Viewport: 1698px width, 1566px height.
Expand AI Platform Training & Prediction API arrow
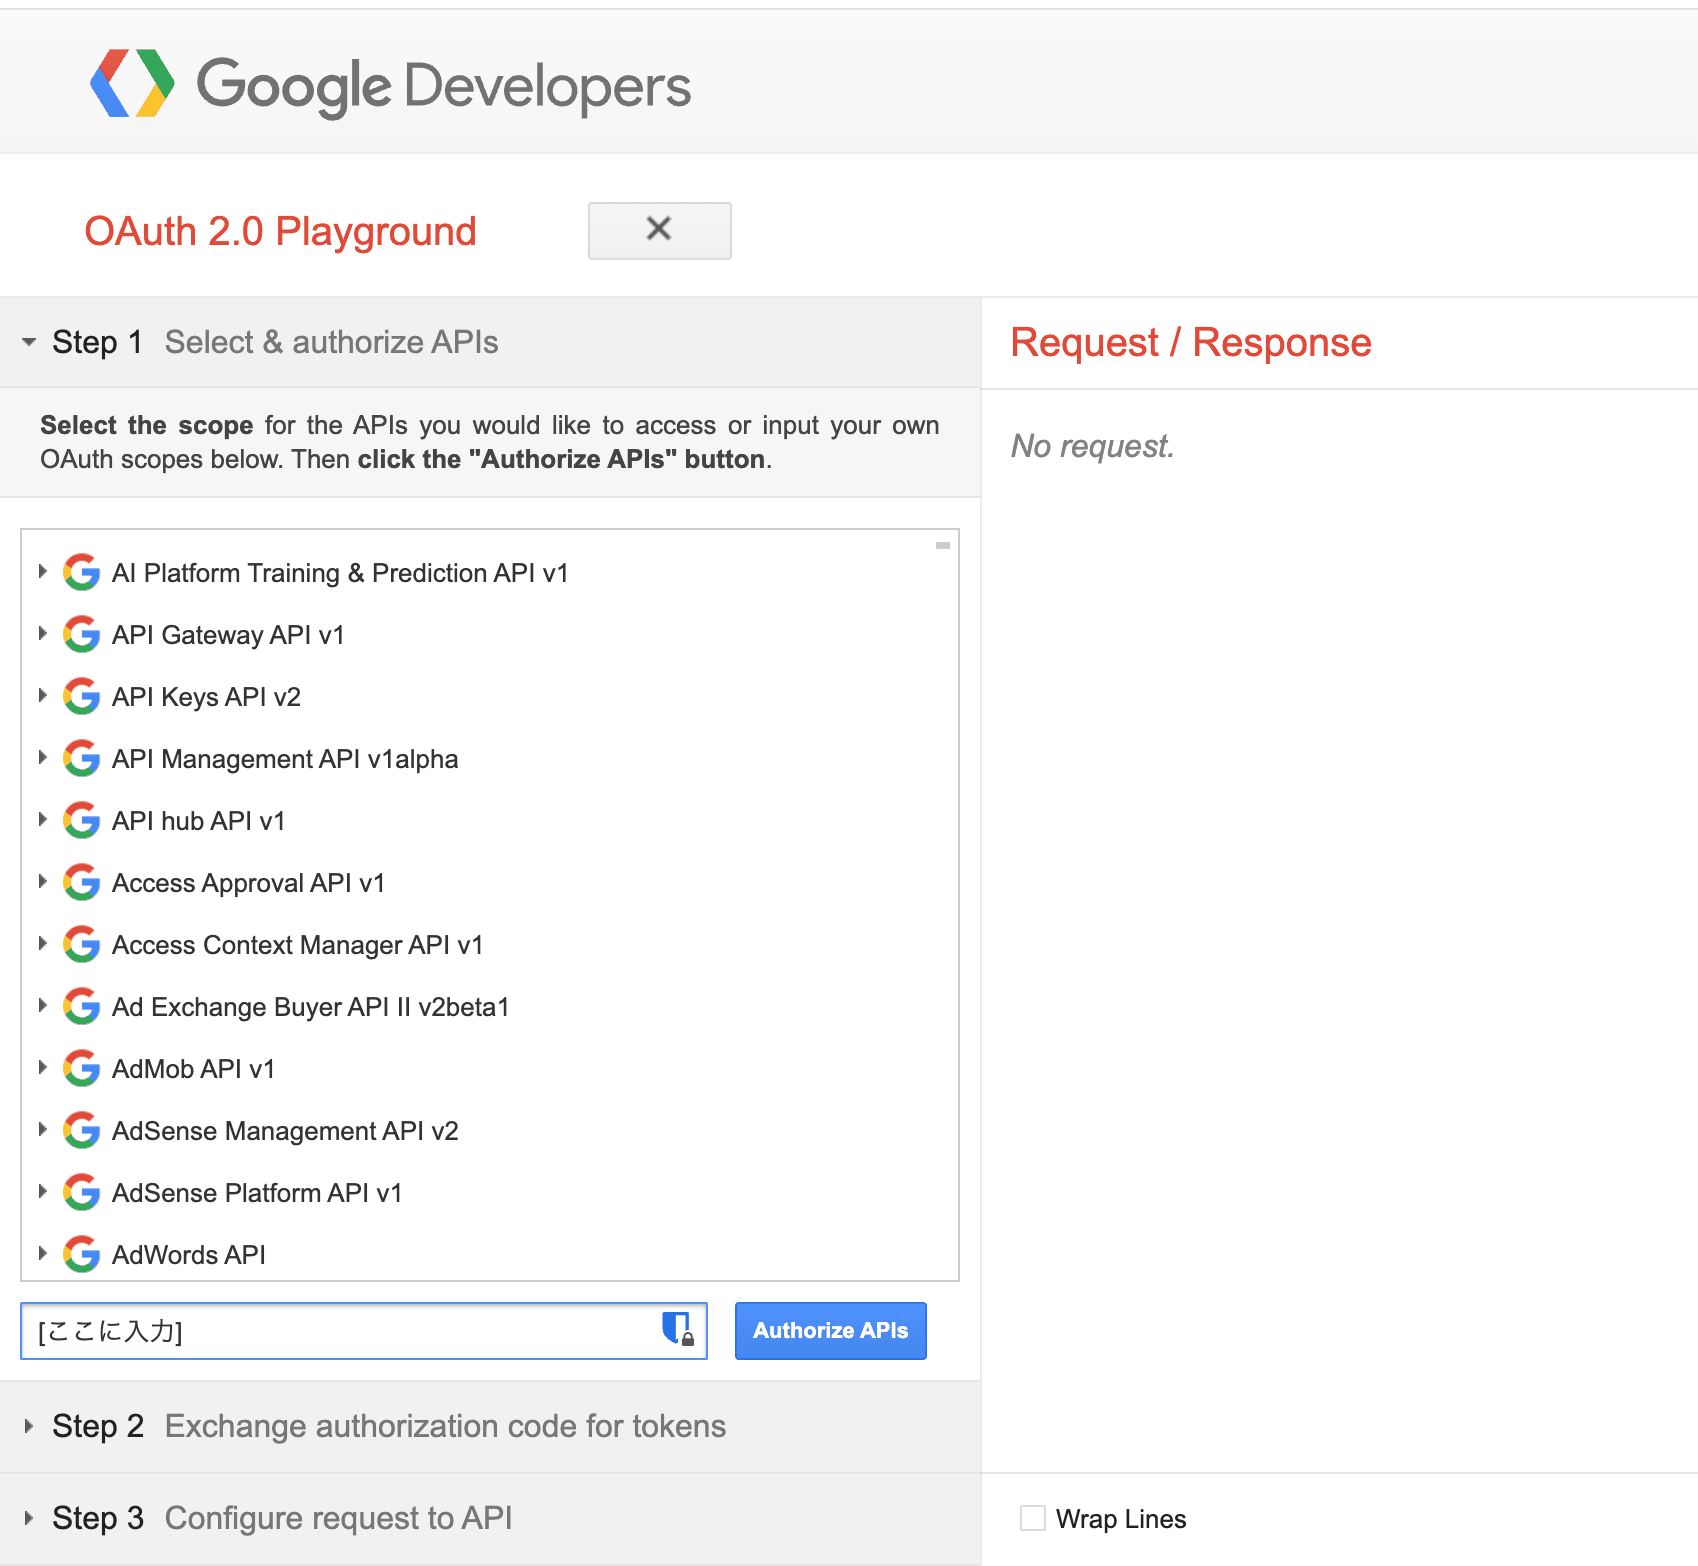tap(42, 571)
